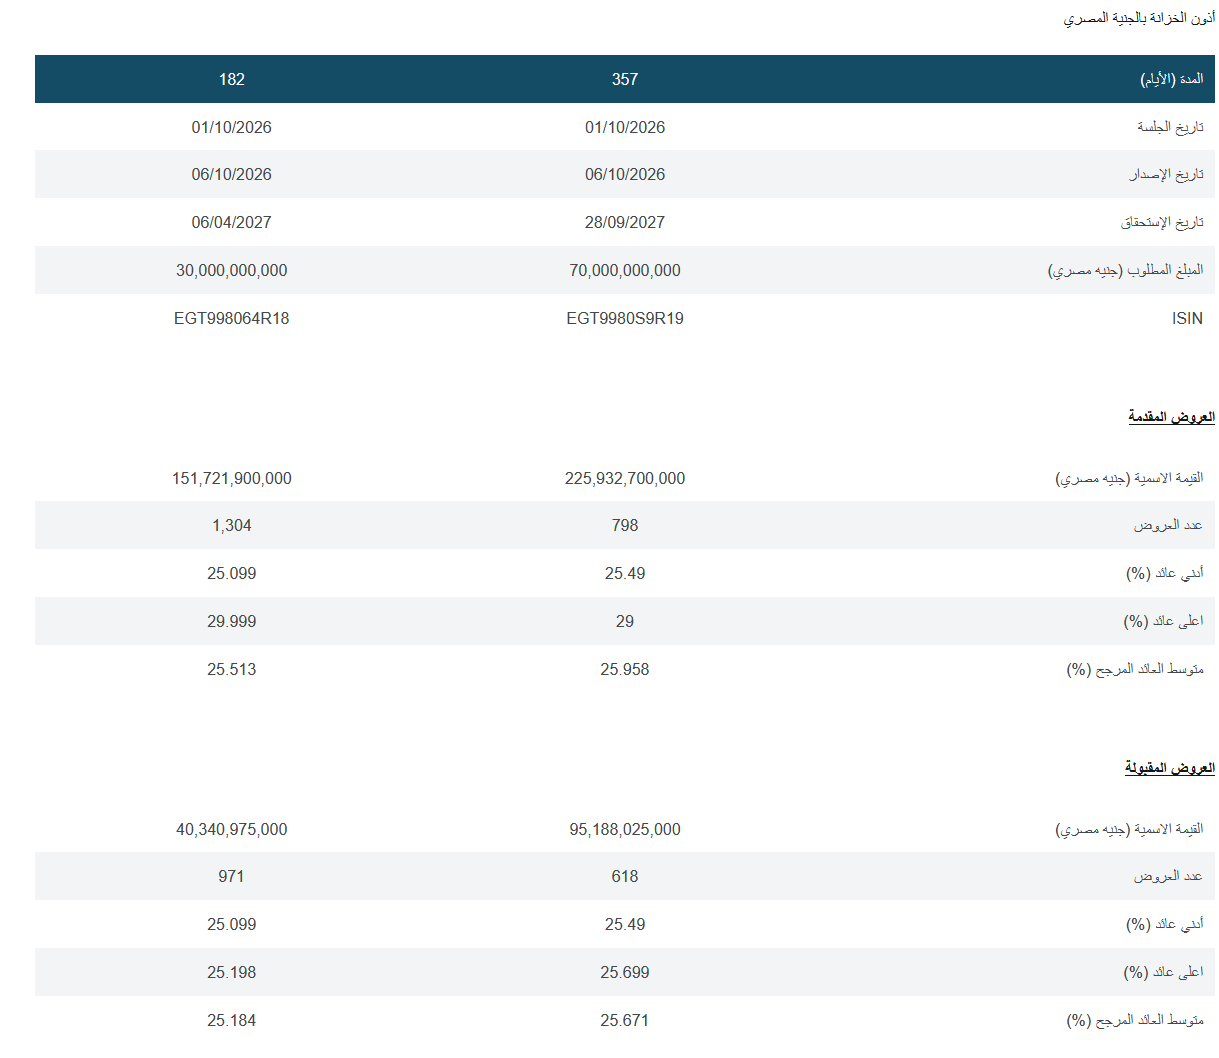Select accepted highest yield 25.198
Image resolution: width=1219 pixels, height=1058 pixels.
pos(232,972)
